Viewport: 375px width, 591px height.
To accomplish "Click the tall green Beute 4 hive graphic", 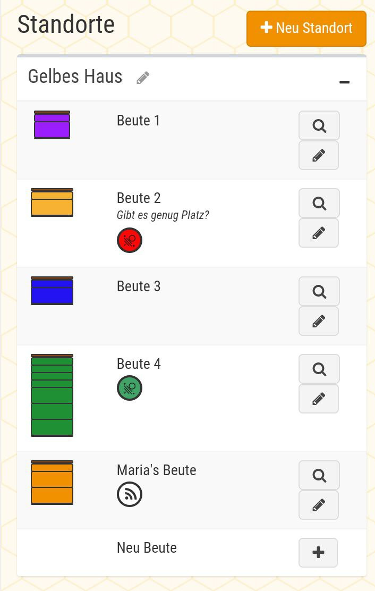I will (52, 395).
